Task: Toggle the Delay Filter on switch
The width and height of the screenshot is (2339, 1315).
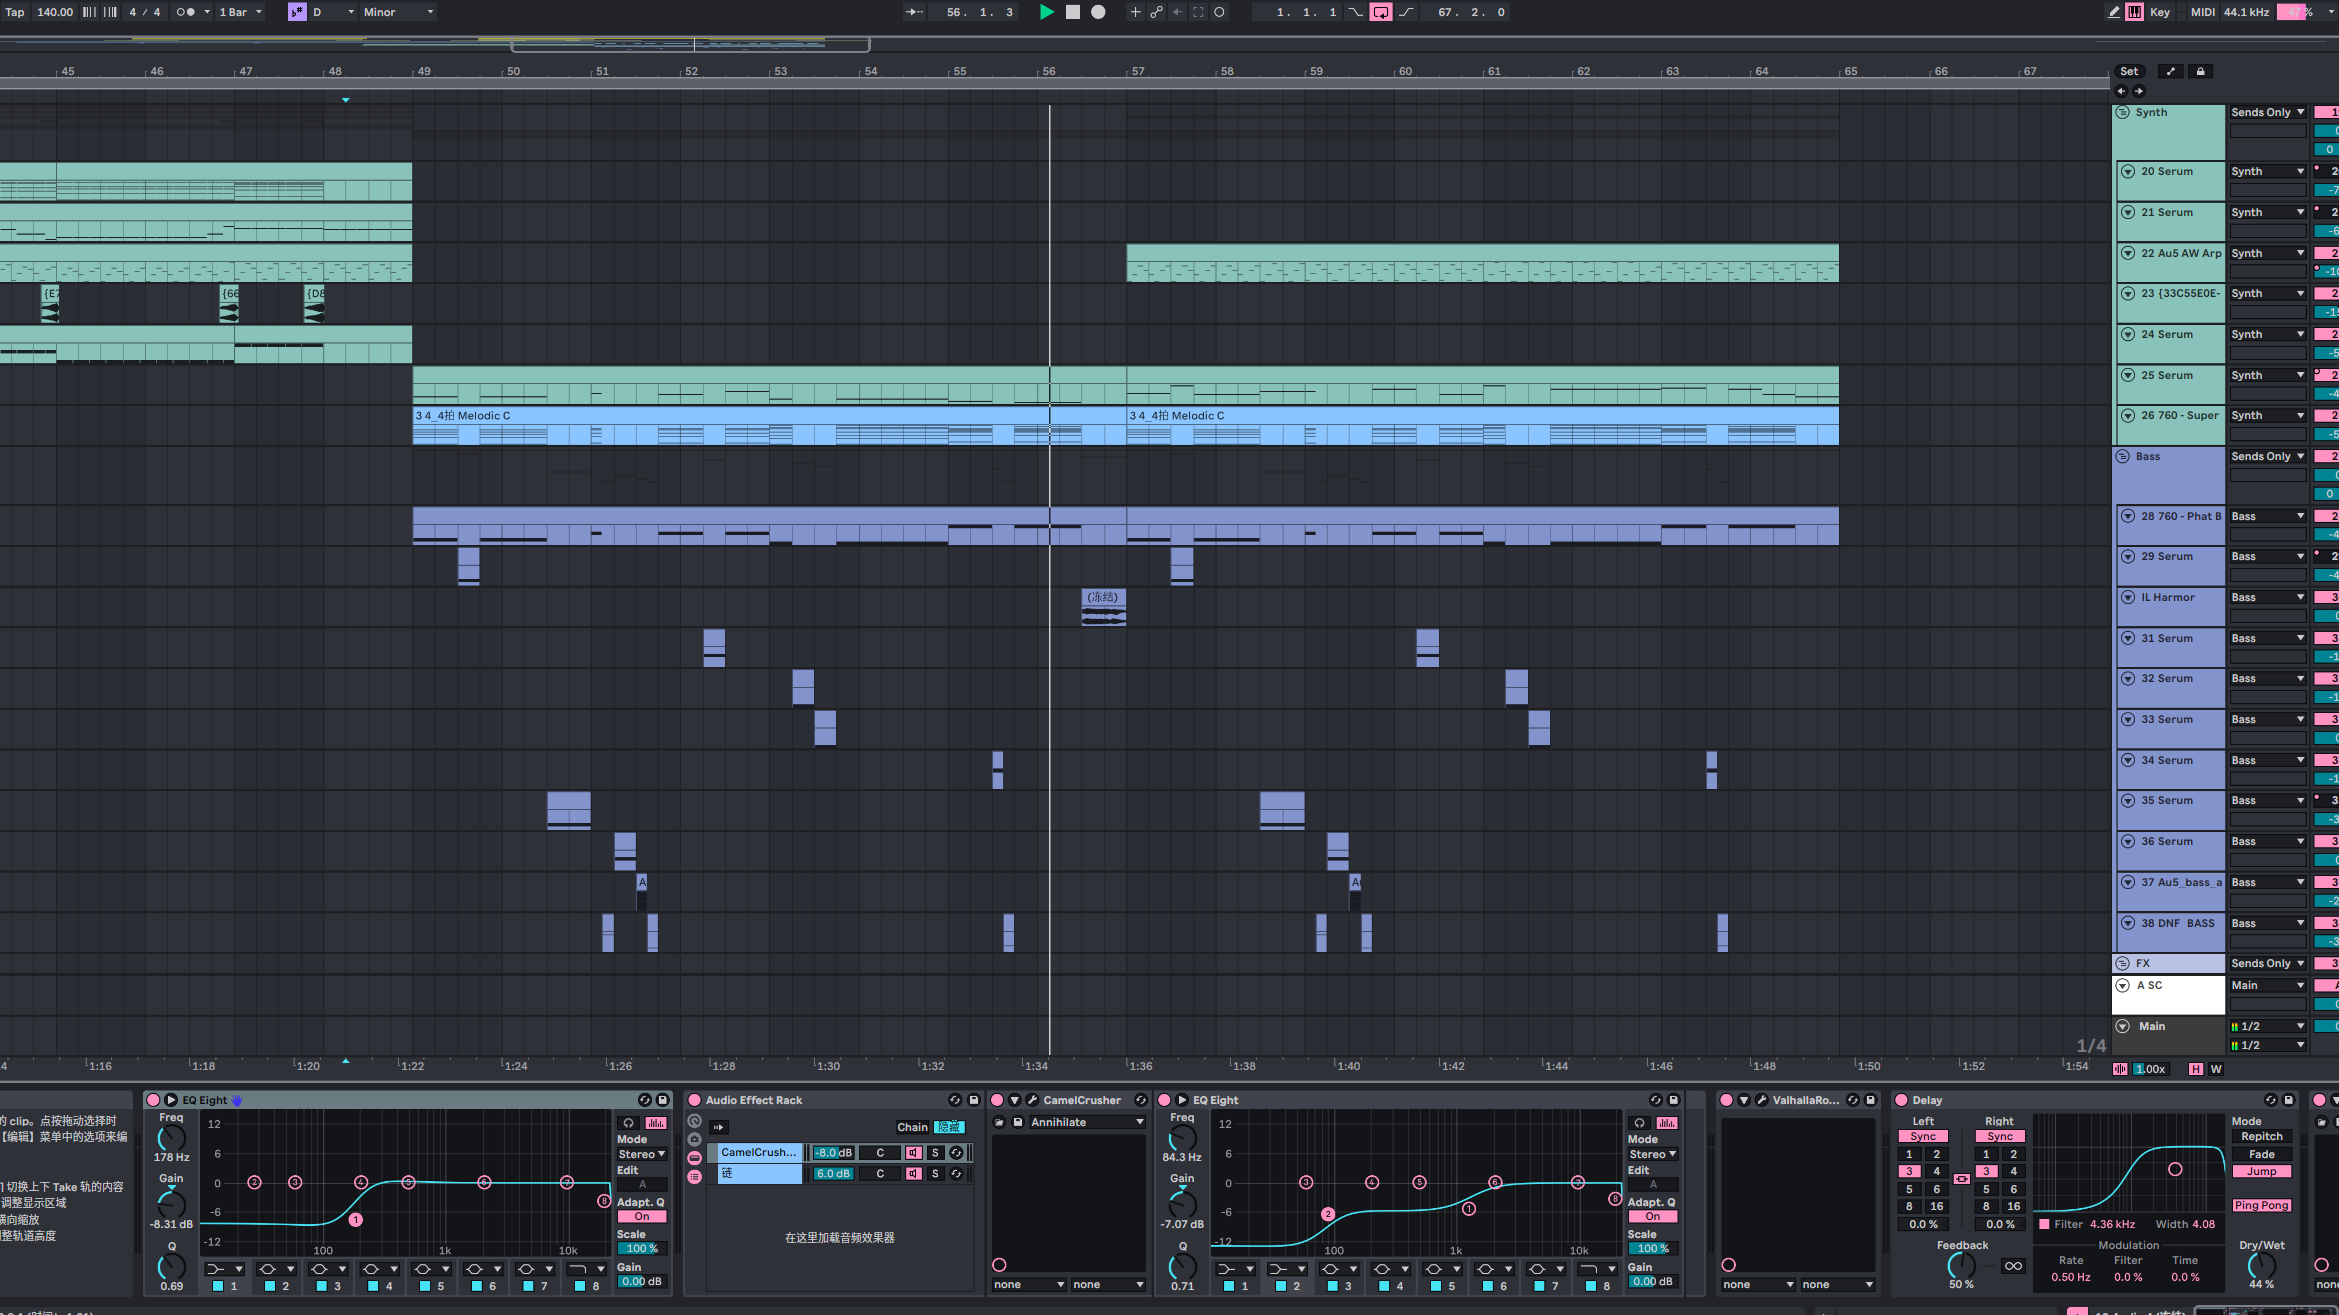Action: pyautogui.click(x=2044, y=1224)
